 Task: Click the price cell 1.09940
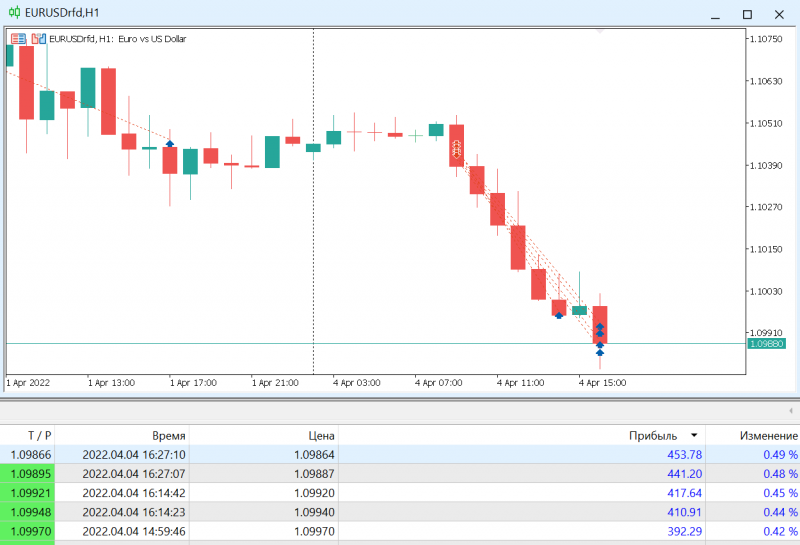[314, 512]
